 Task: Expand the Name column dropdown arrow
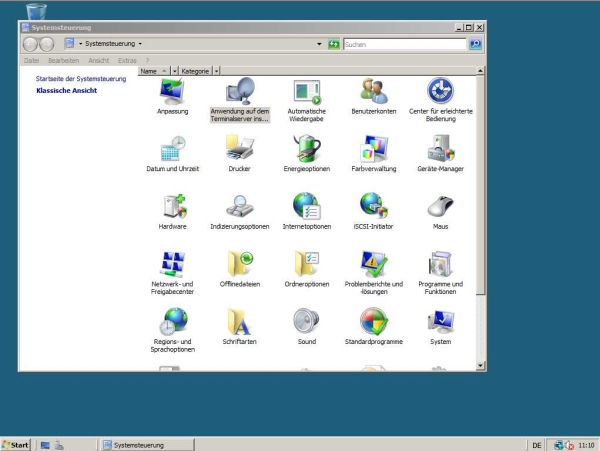point(174,71)
